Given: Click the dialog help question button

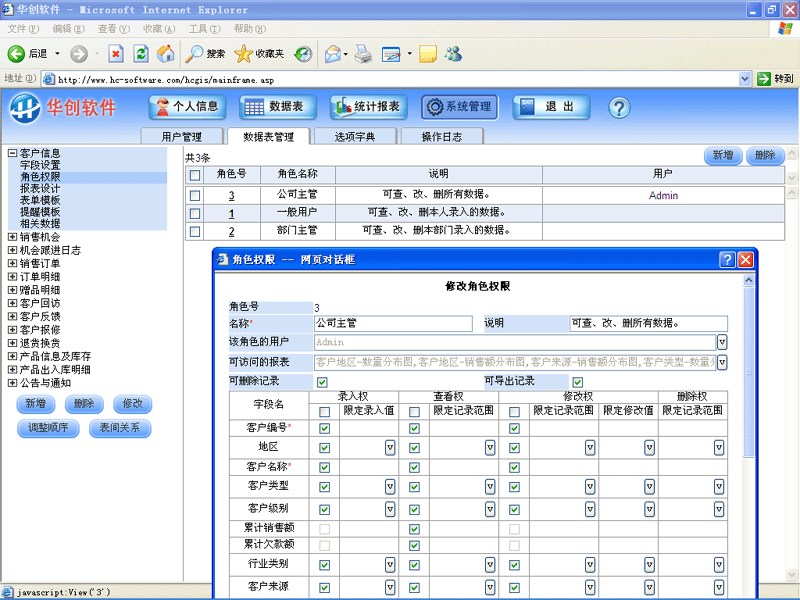Looking at the screenshot, I should click(x=727, y=260).
